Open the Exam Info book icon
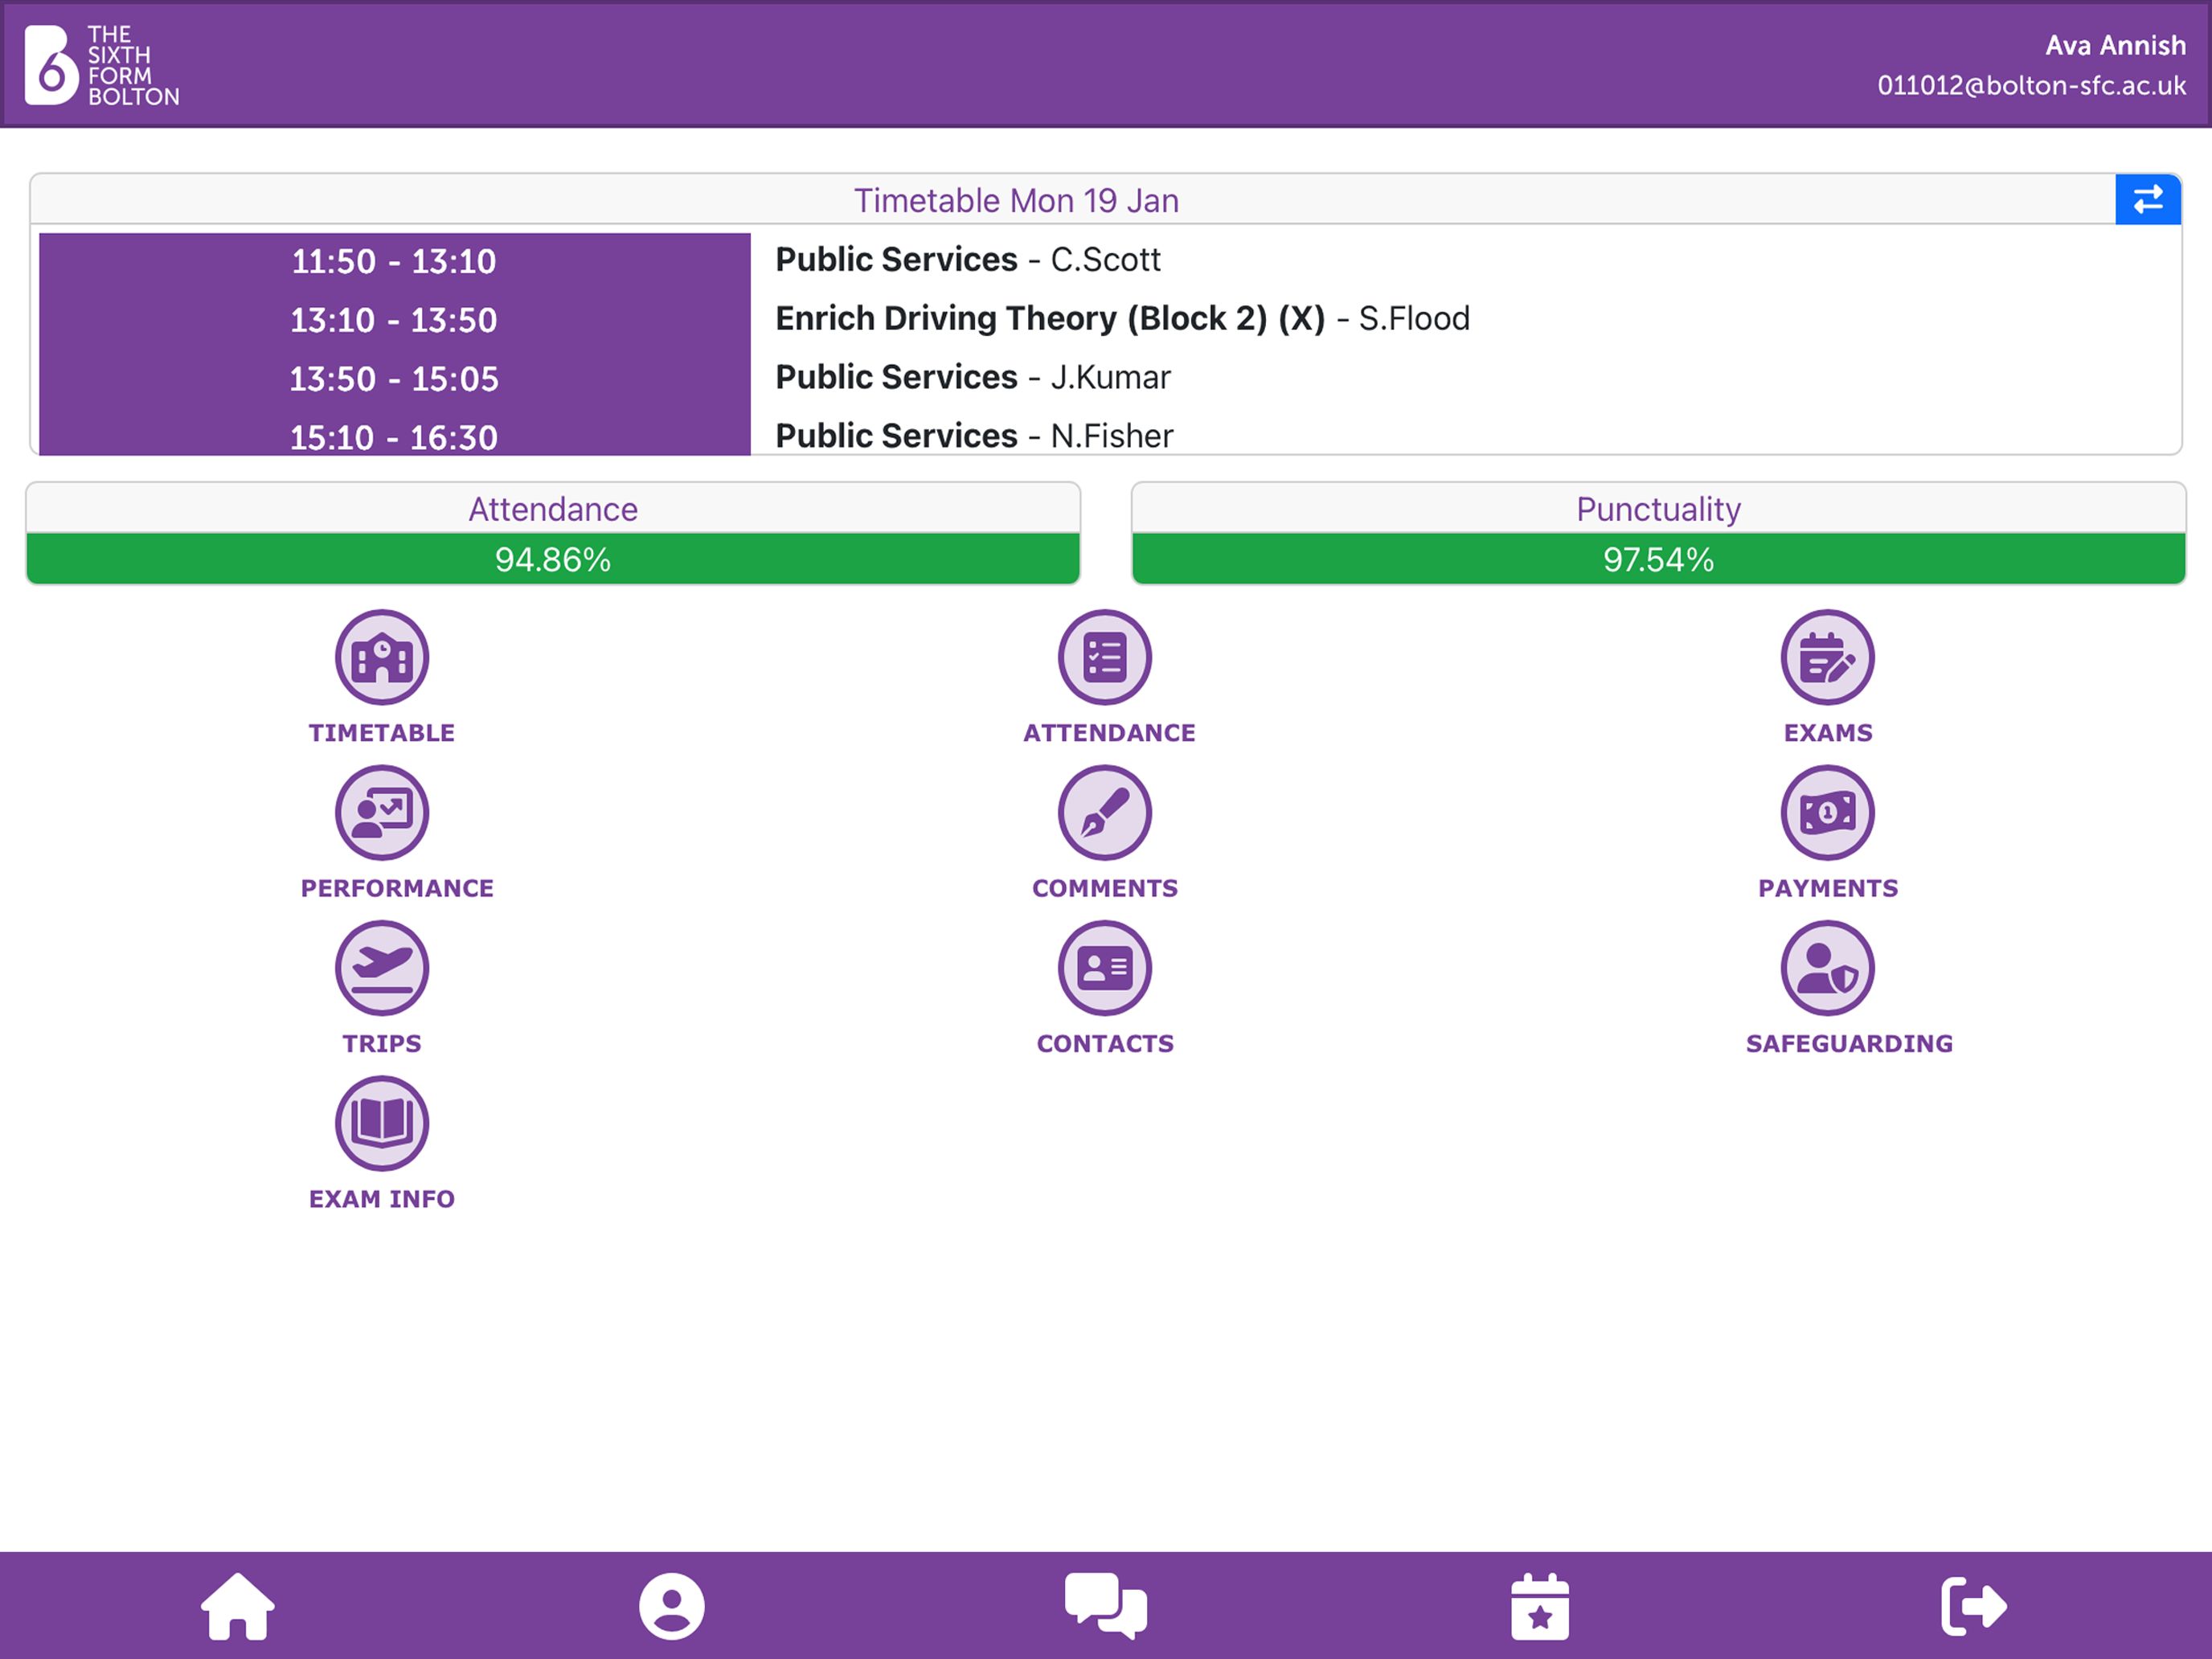 point(382,1122)
